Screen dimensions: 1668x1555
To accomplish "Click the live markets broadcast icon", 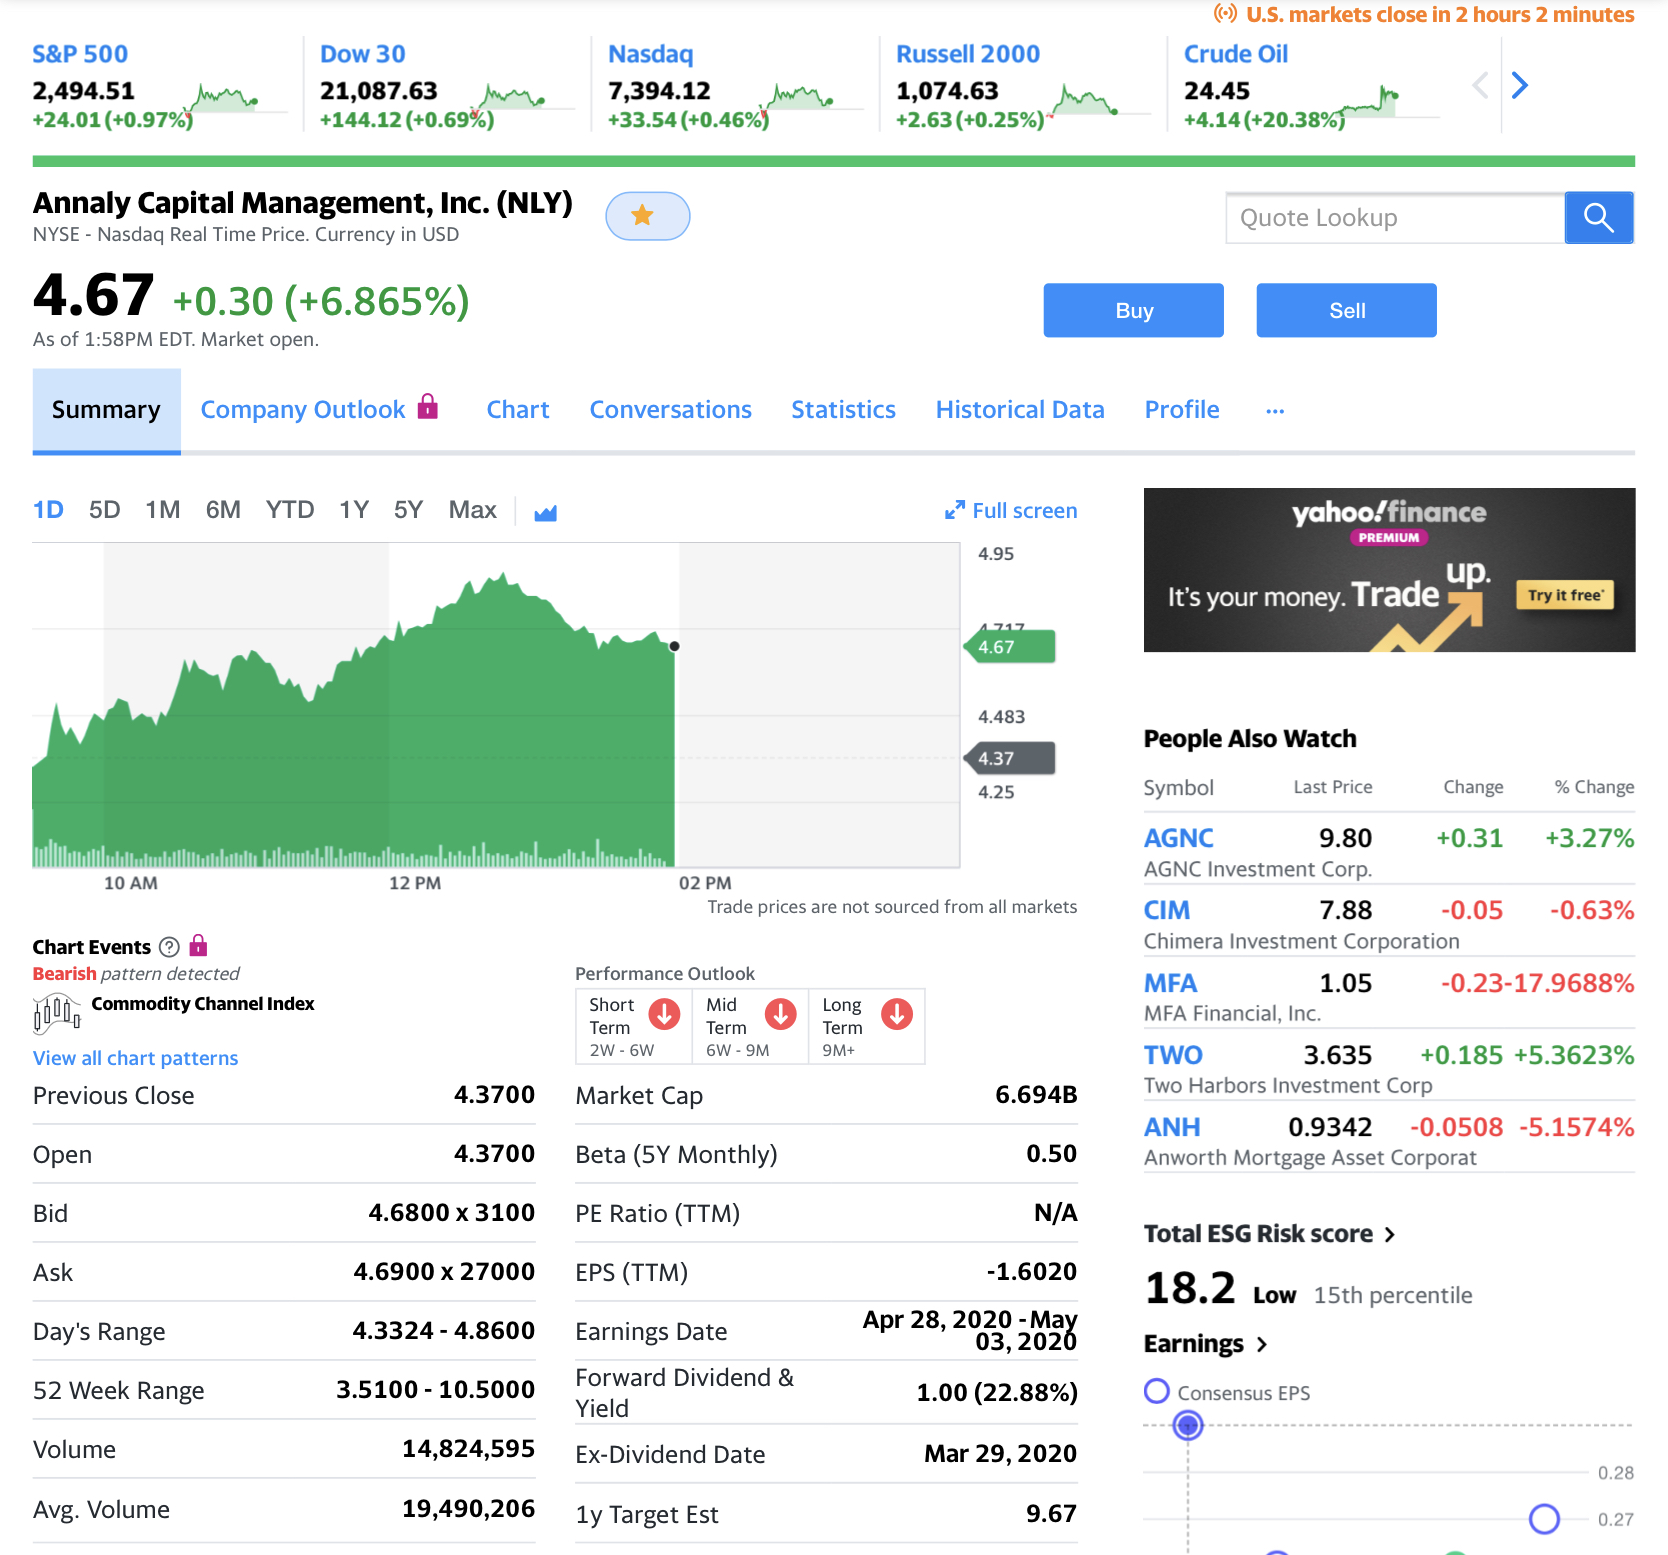I will (1225, 14).
